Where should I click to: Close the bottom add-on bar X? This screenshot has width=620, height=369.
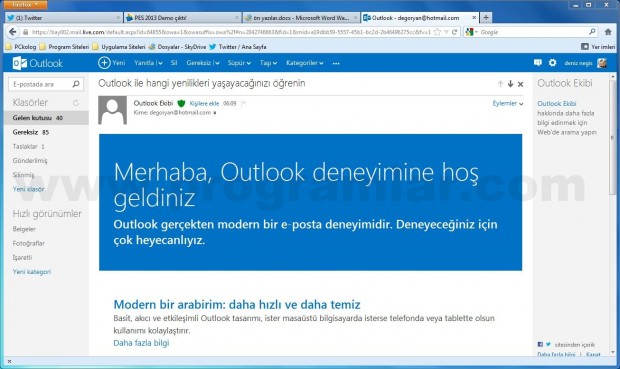[x=9, y=361]
